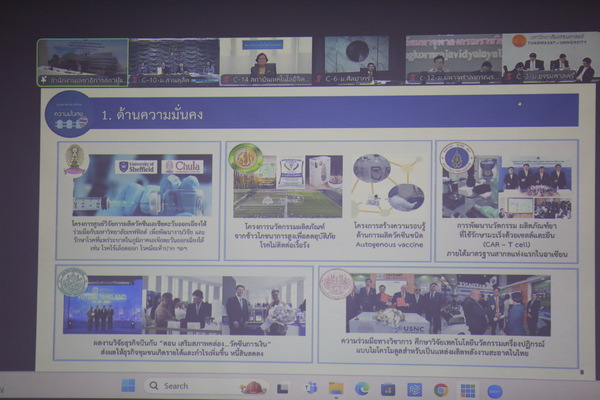Viewport: 600px width, 400px height.
Task: Select the first green-bordered participant video
Action: (x=83, y=62)
